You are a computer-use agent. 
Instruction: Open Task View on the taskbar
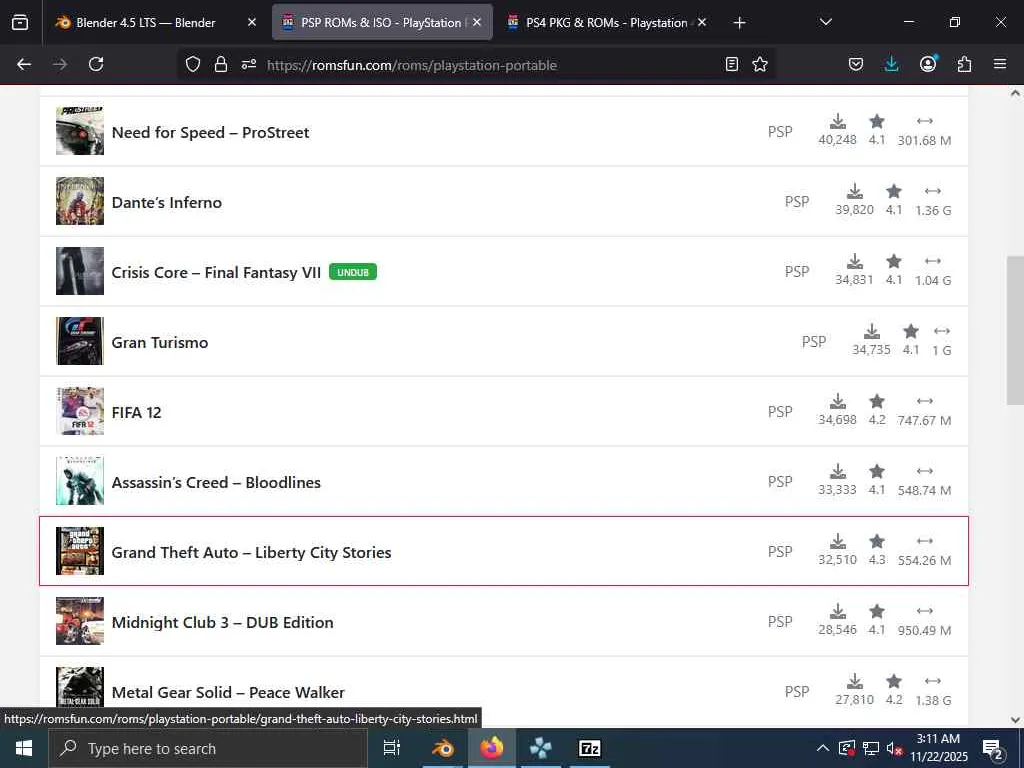pyautogui.click(x=391, y=748)
